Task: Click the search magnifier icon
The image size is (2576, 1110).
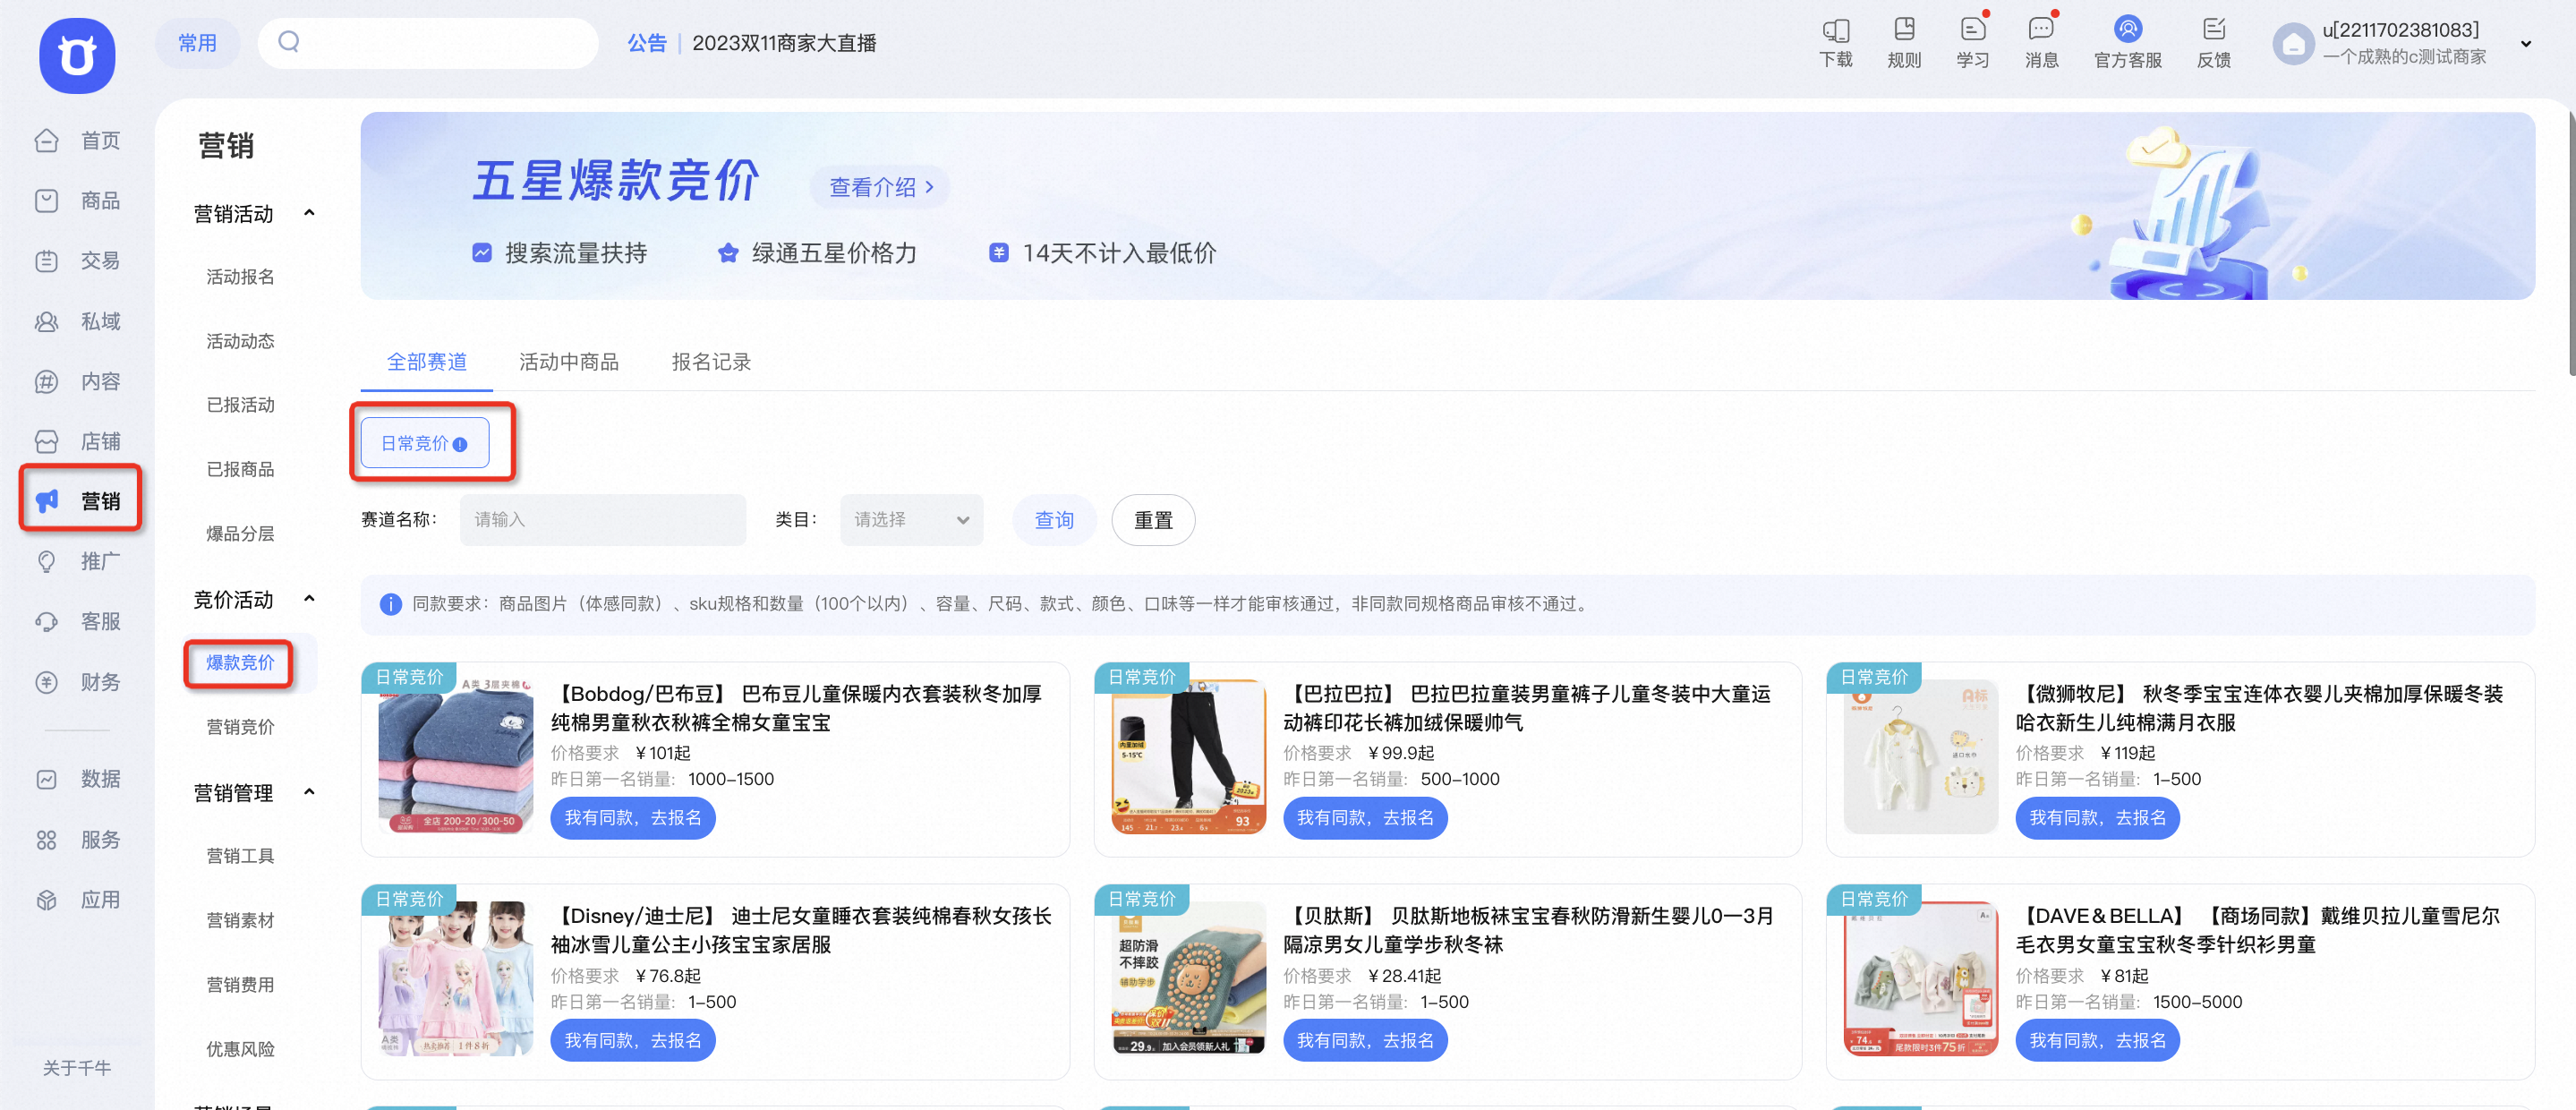Action: click(x=289, y=42)
